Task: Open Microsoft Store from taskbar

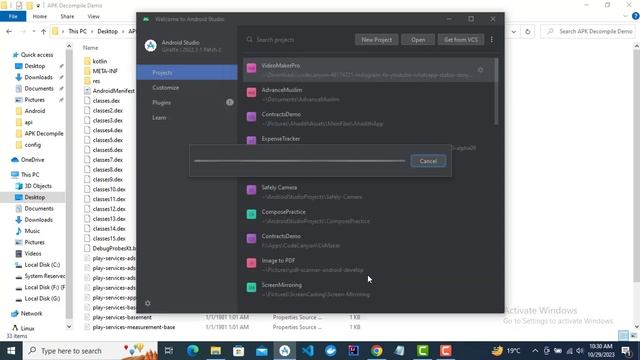Action: [238, 351]
